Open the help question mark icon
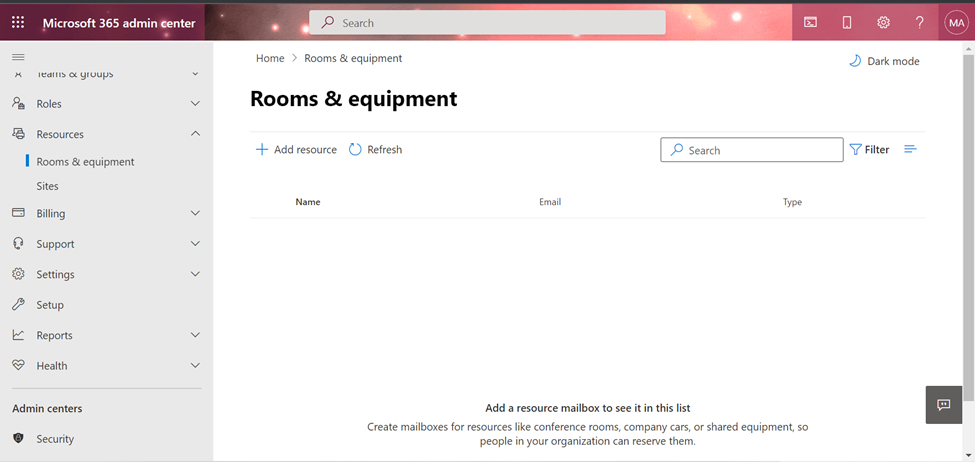The image size is (975, 462). pyautogui.click(x=920, y=23)
